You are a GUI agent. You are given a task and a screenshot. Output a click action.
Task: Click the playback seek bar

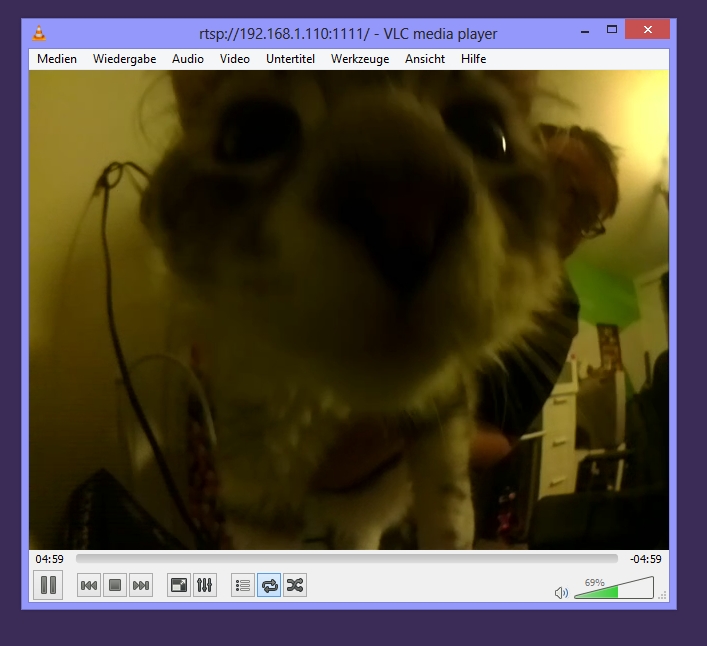pos(347,559)
